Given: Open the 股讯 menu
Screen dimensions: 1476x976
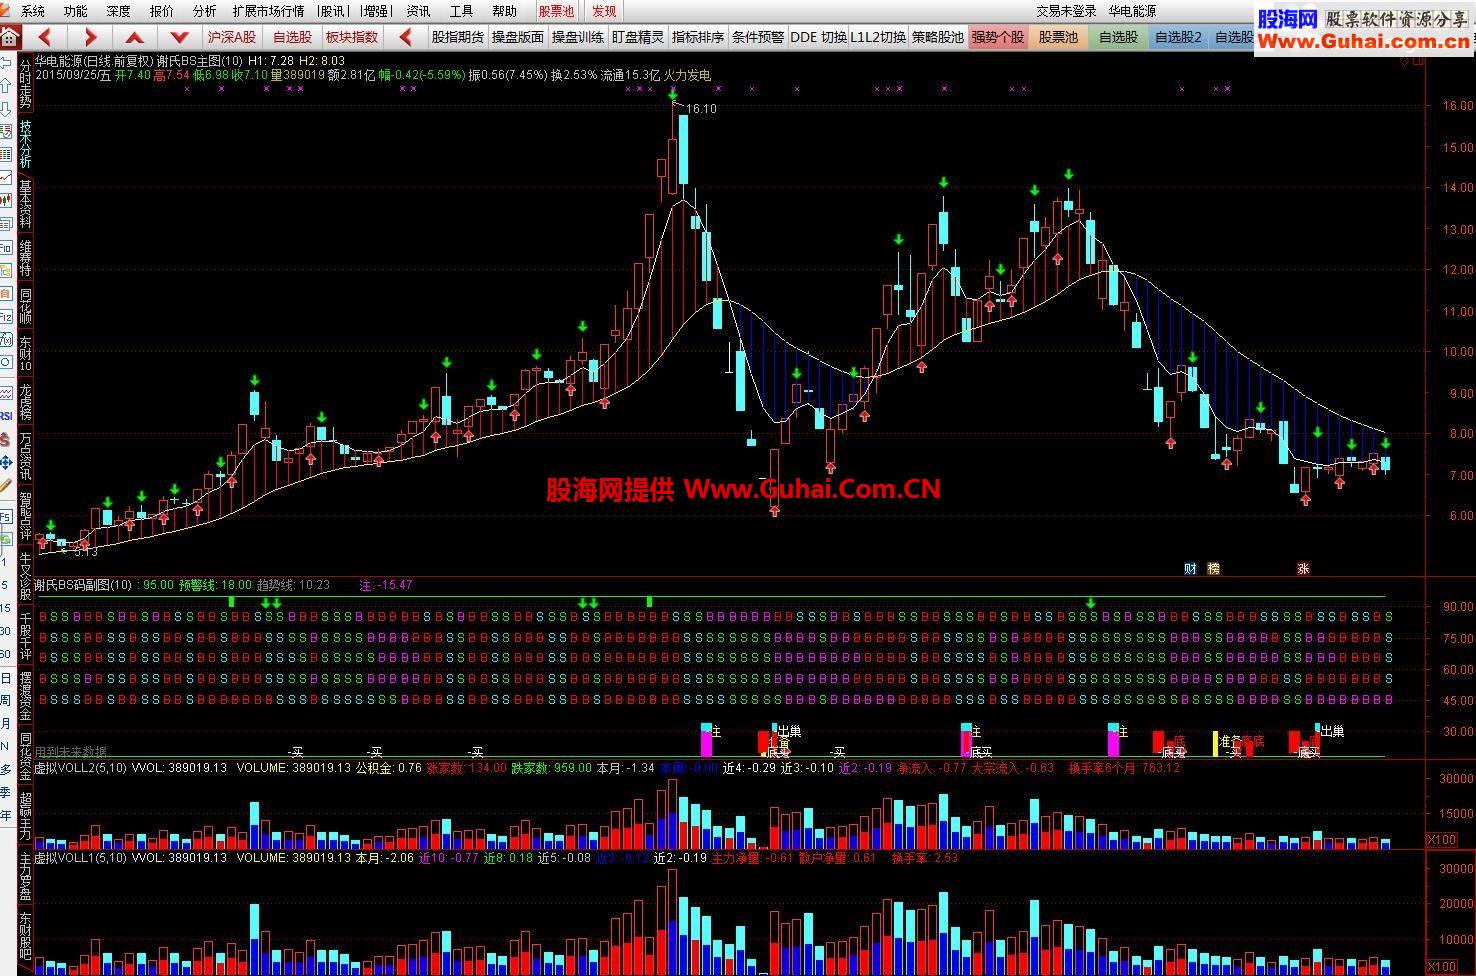Looking at the screenshot, I should tap(332, 11).
